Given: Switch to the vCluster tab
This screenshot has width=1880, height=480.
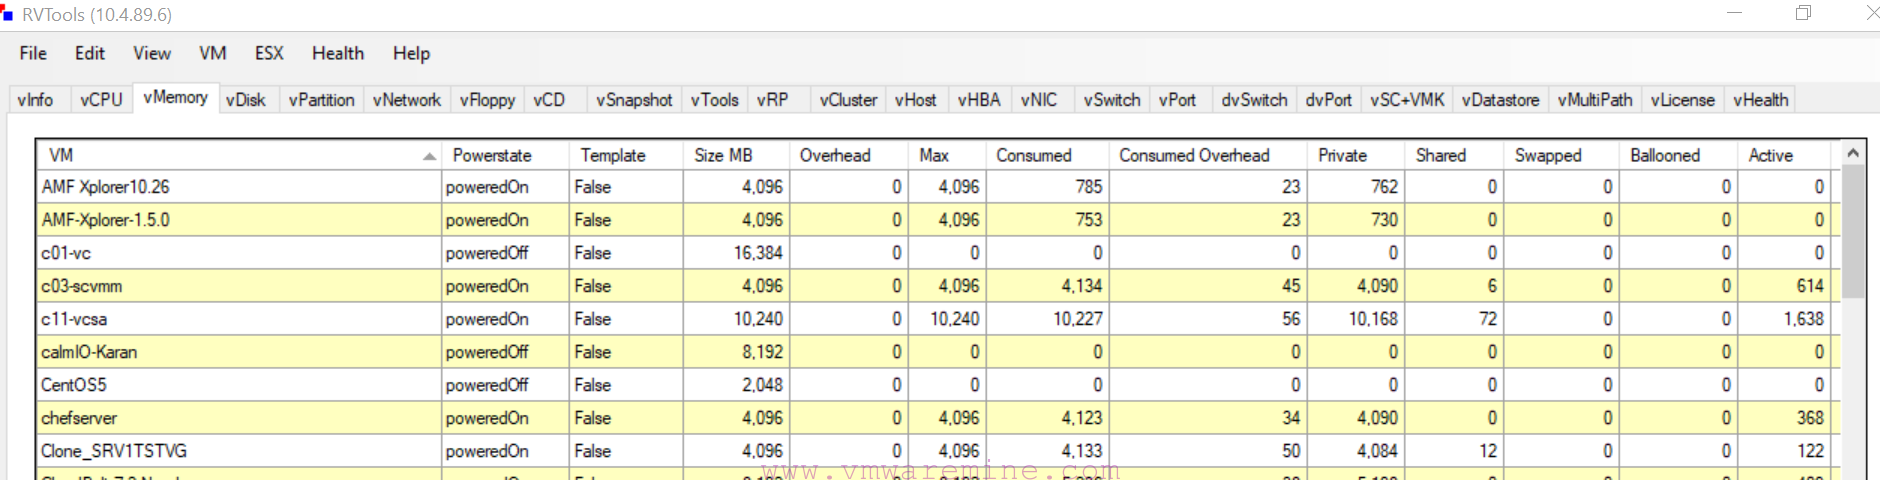Looking at the screenshot, I should (x=848, y=100).
